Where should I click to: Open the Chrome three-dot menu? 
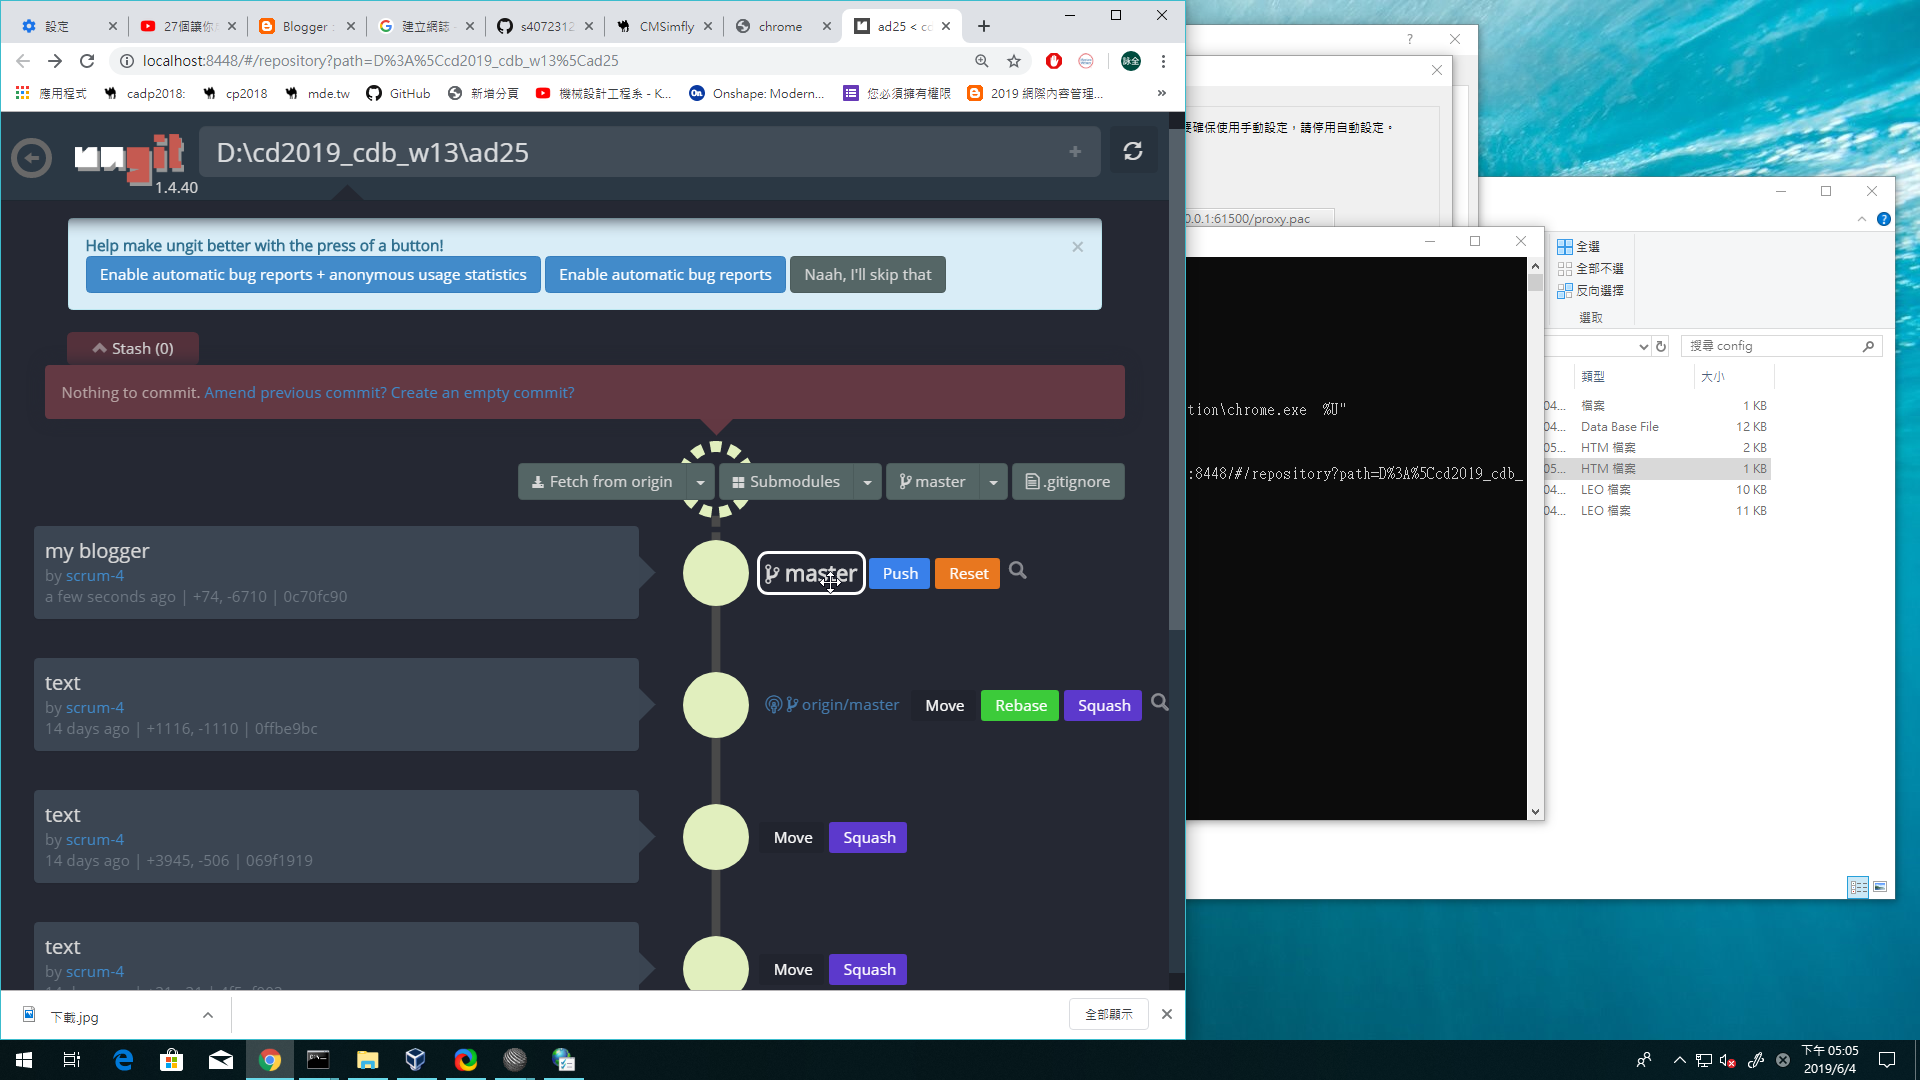(1163, 61)
